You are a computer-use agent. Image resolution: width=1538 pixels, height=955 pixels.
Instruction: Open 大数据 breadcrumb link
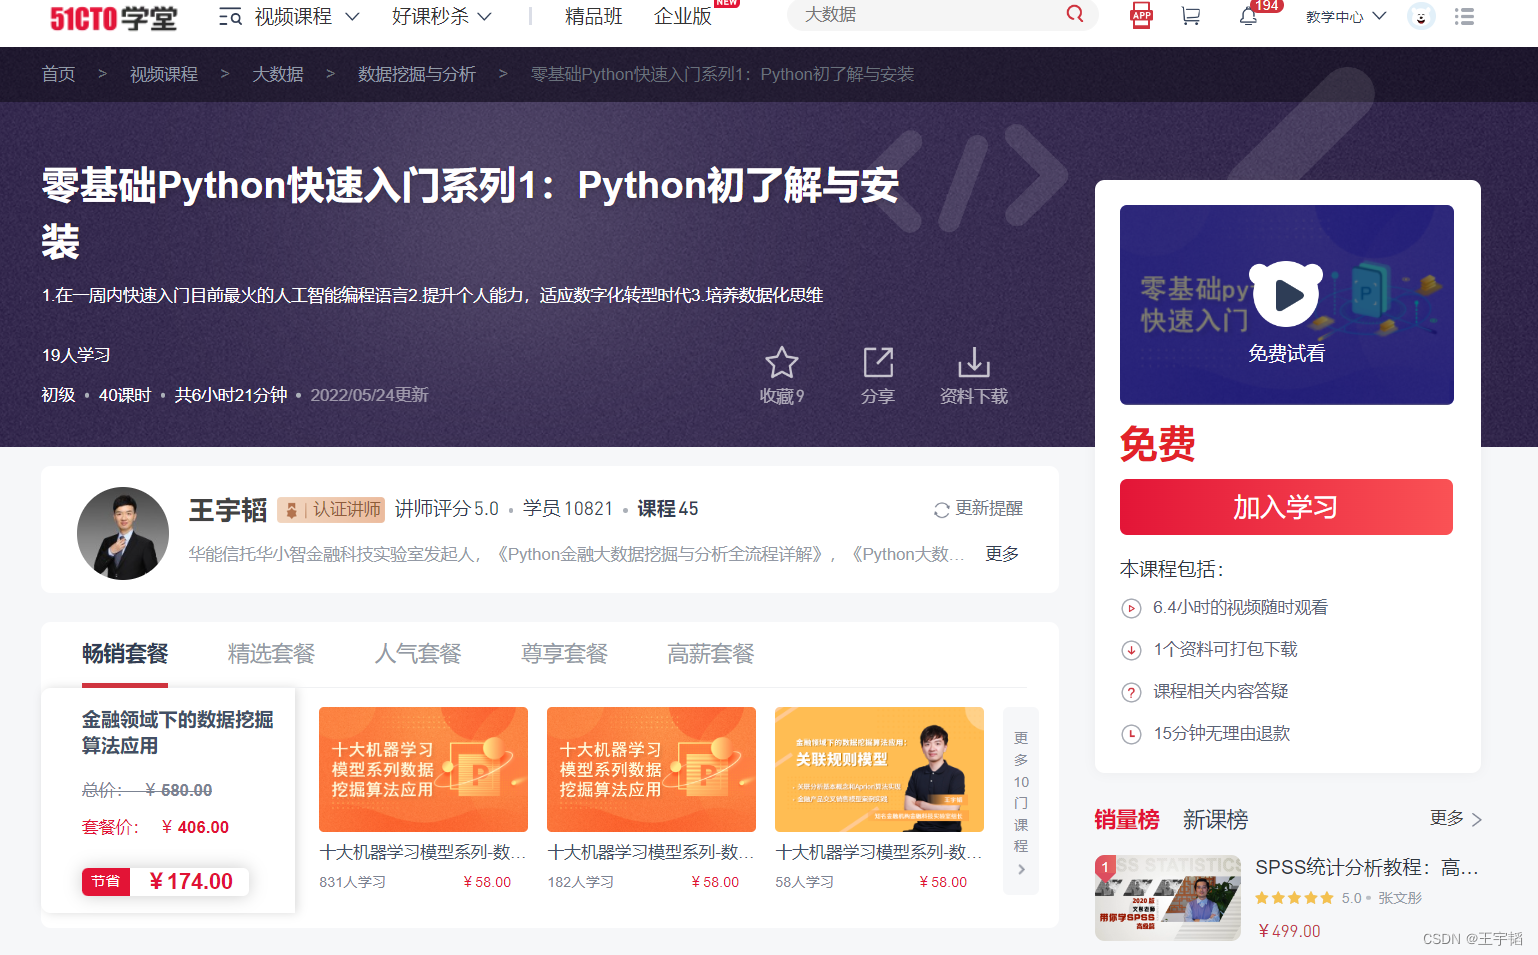(278, 74)
